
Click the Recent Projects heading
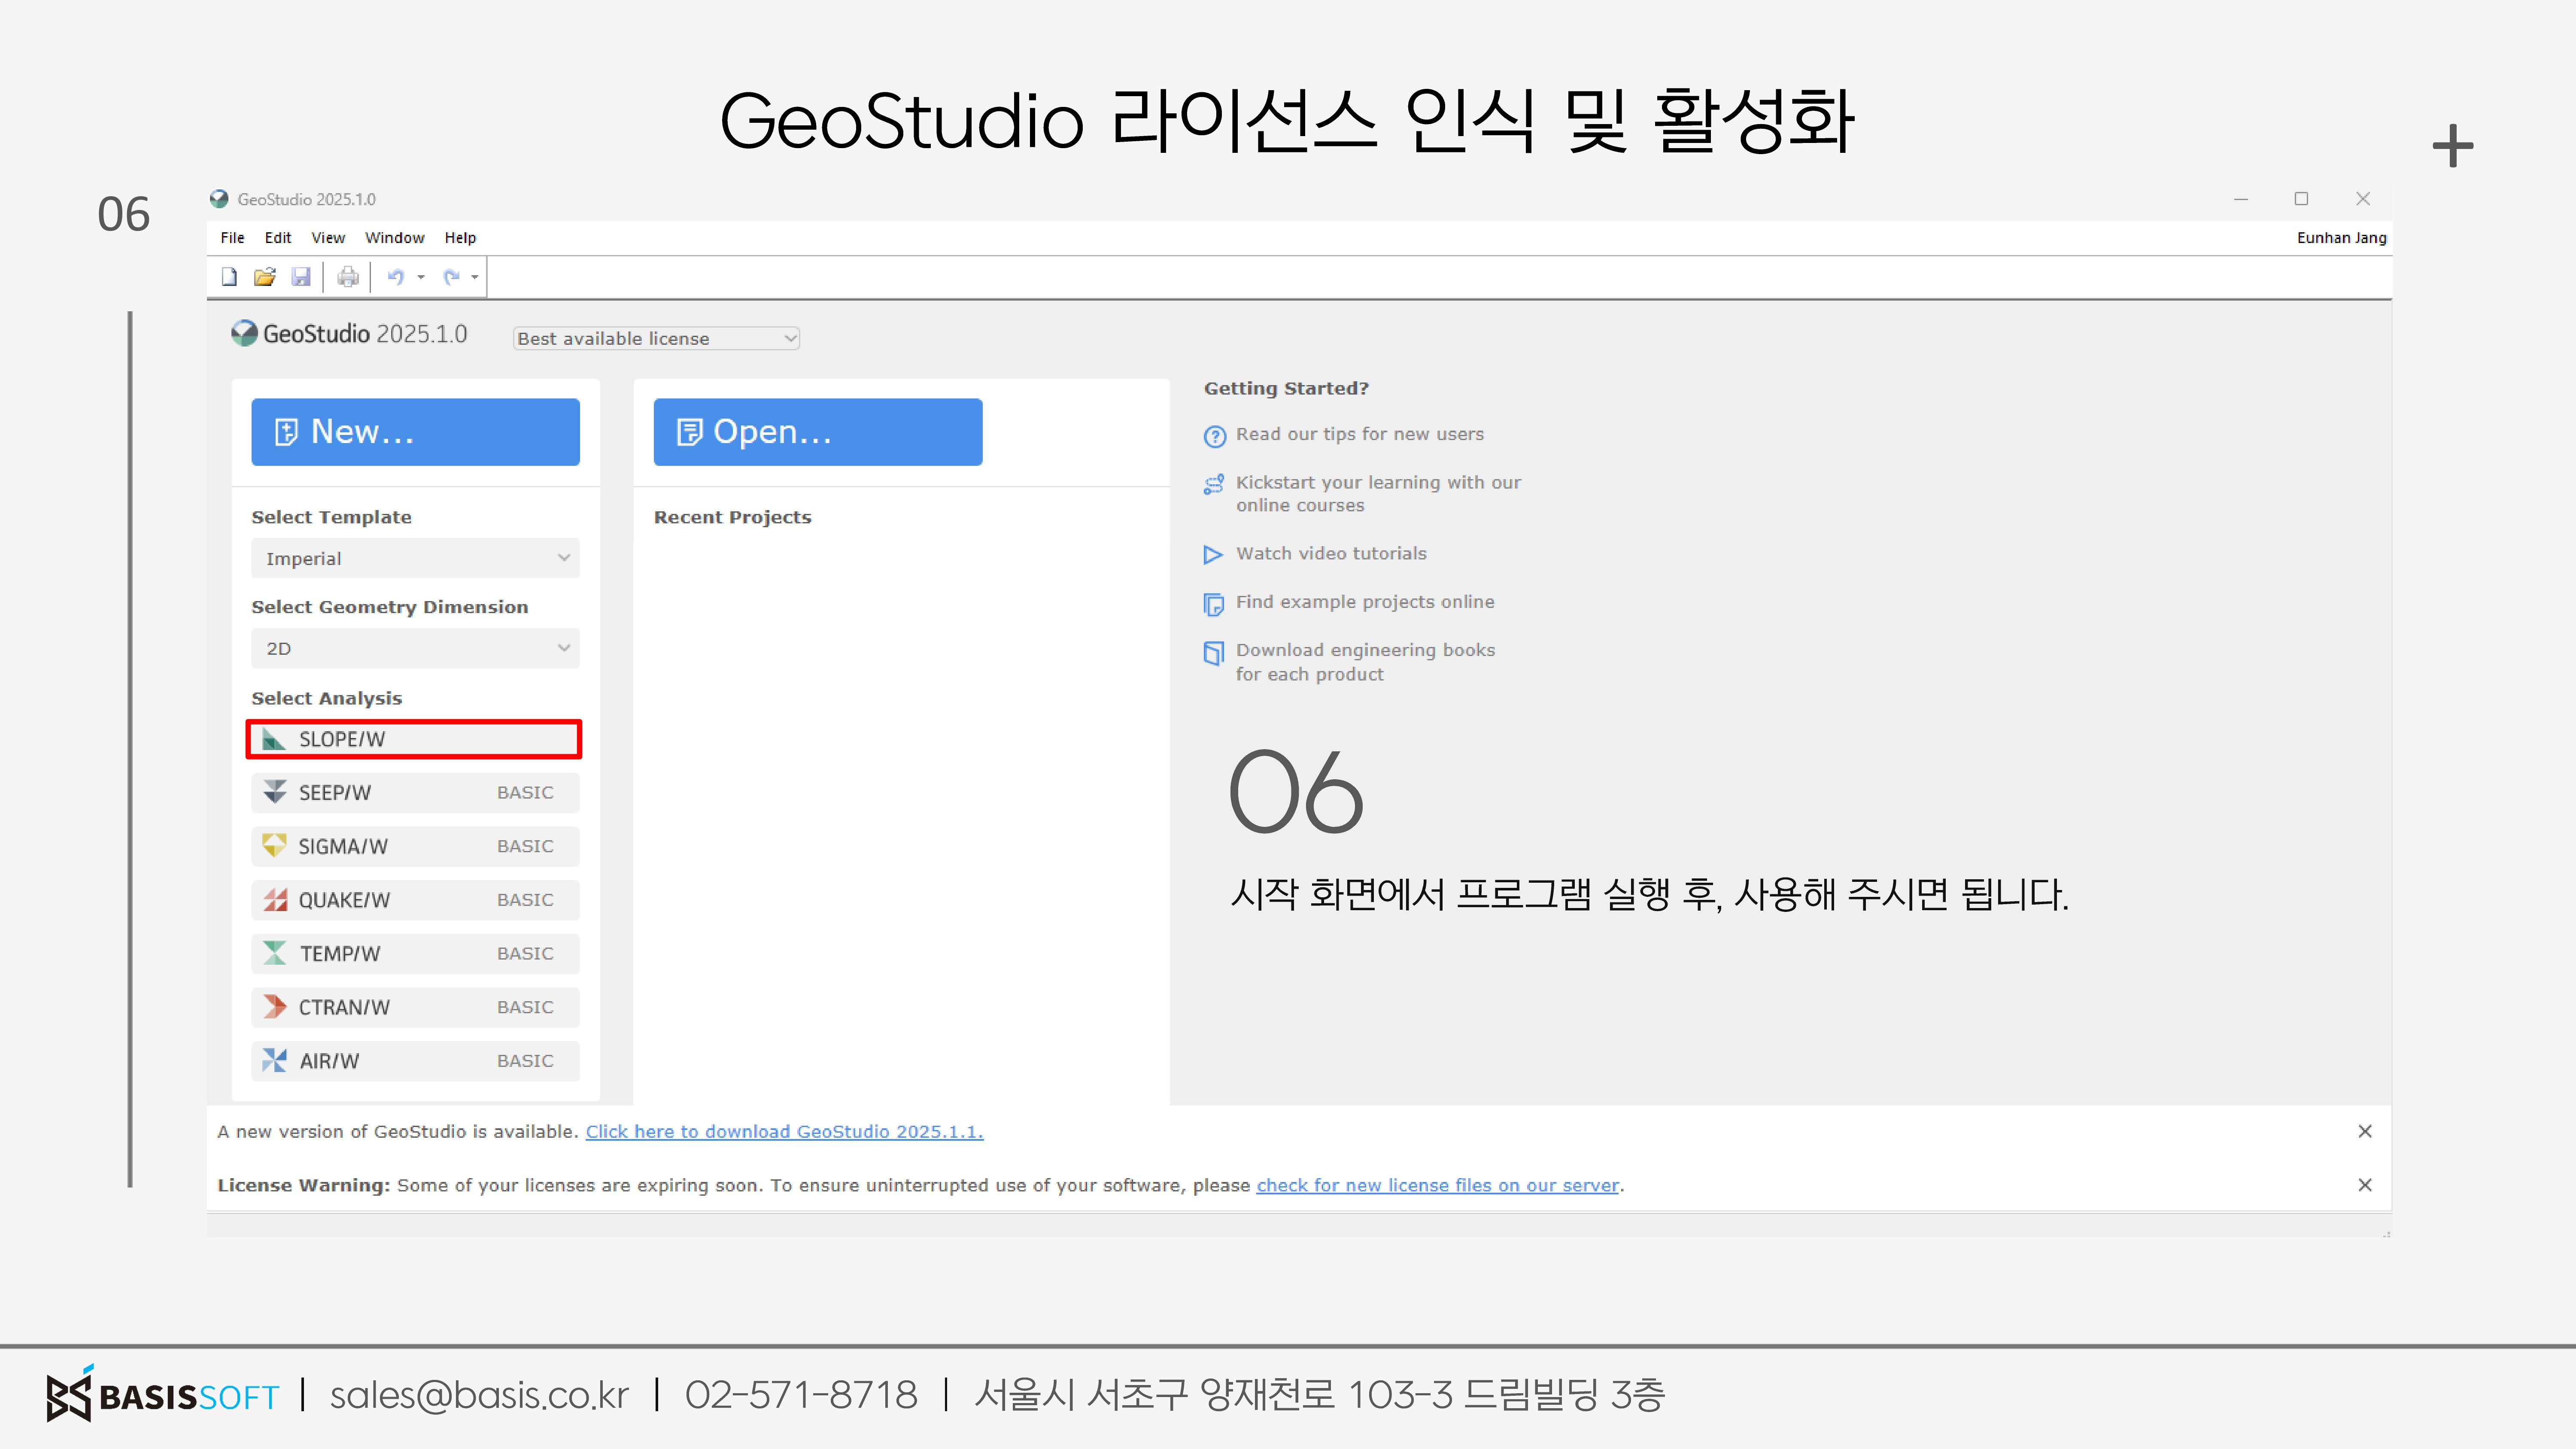coord(732,517)
